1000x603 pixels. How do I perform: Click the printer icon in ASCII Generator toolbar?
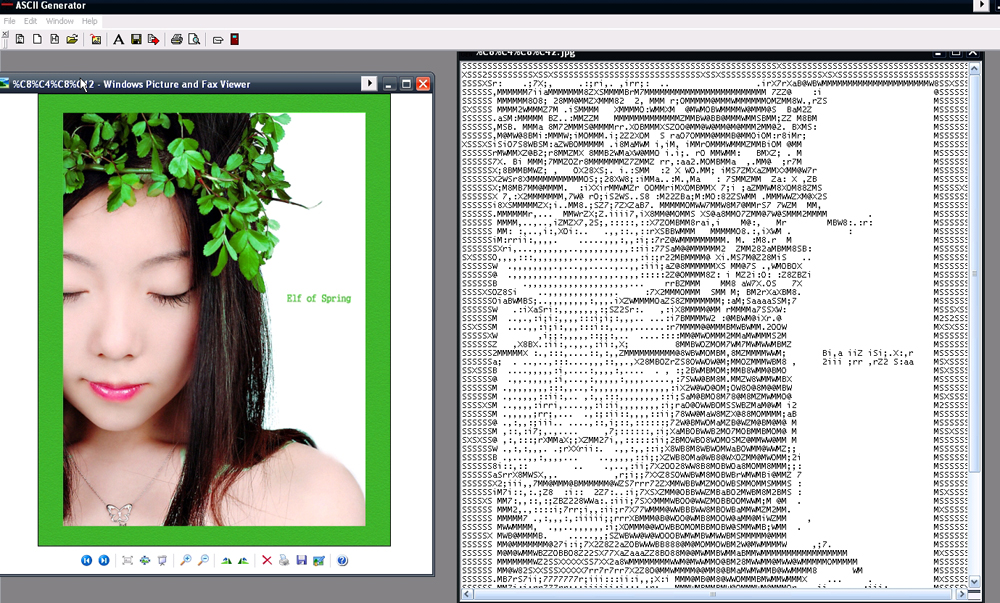[176, 40]
